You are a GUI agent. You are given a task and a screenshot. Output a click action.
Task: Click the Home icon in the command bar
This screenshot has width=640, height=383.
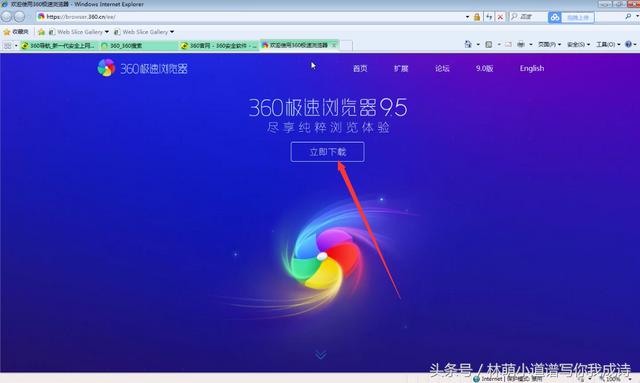468,44
